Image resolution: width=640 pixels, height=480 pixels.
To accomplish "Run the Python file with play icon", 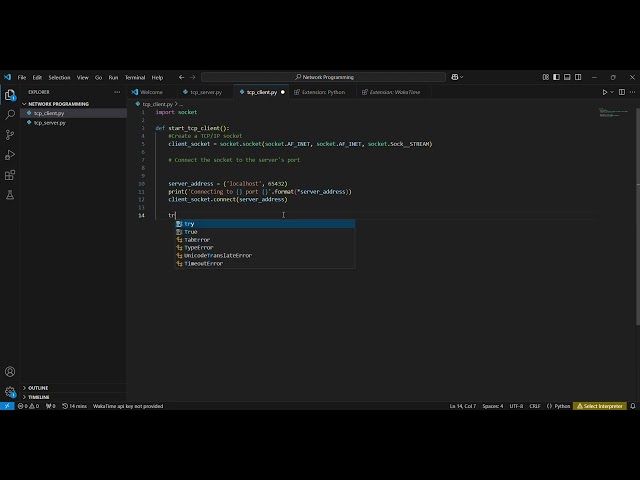I will pyautogui.click(x=605, y=92).
